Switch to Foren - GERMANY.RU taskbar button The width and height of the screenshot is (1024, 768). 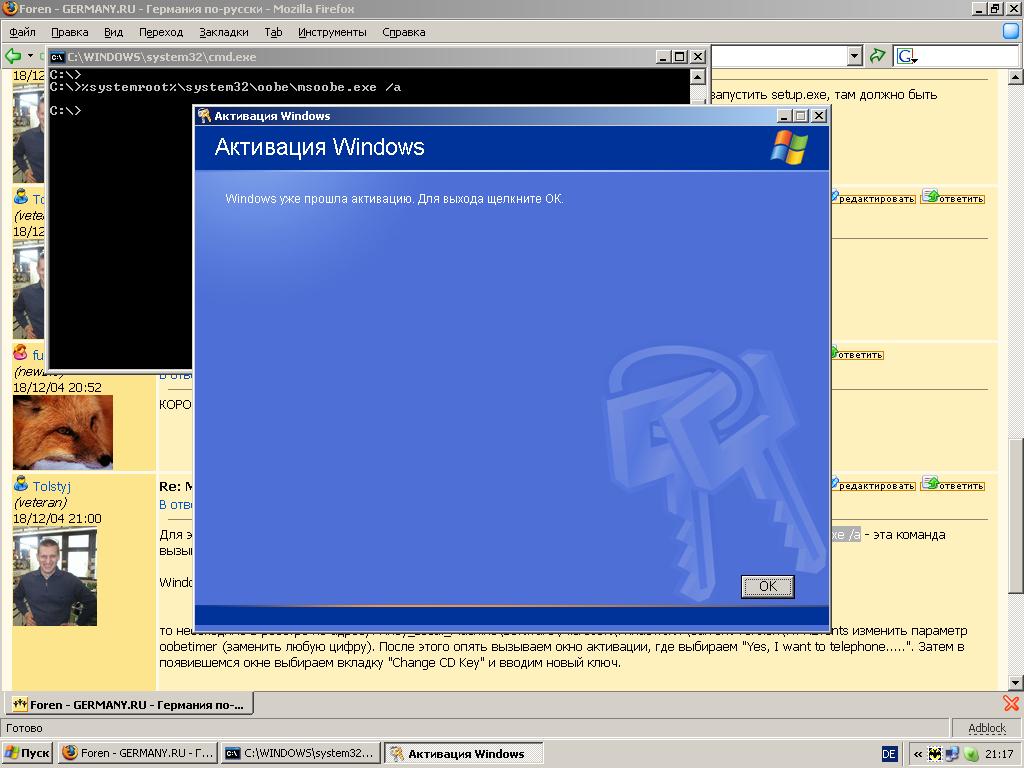pyautogui.click(x=138, y=753)
